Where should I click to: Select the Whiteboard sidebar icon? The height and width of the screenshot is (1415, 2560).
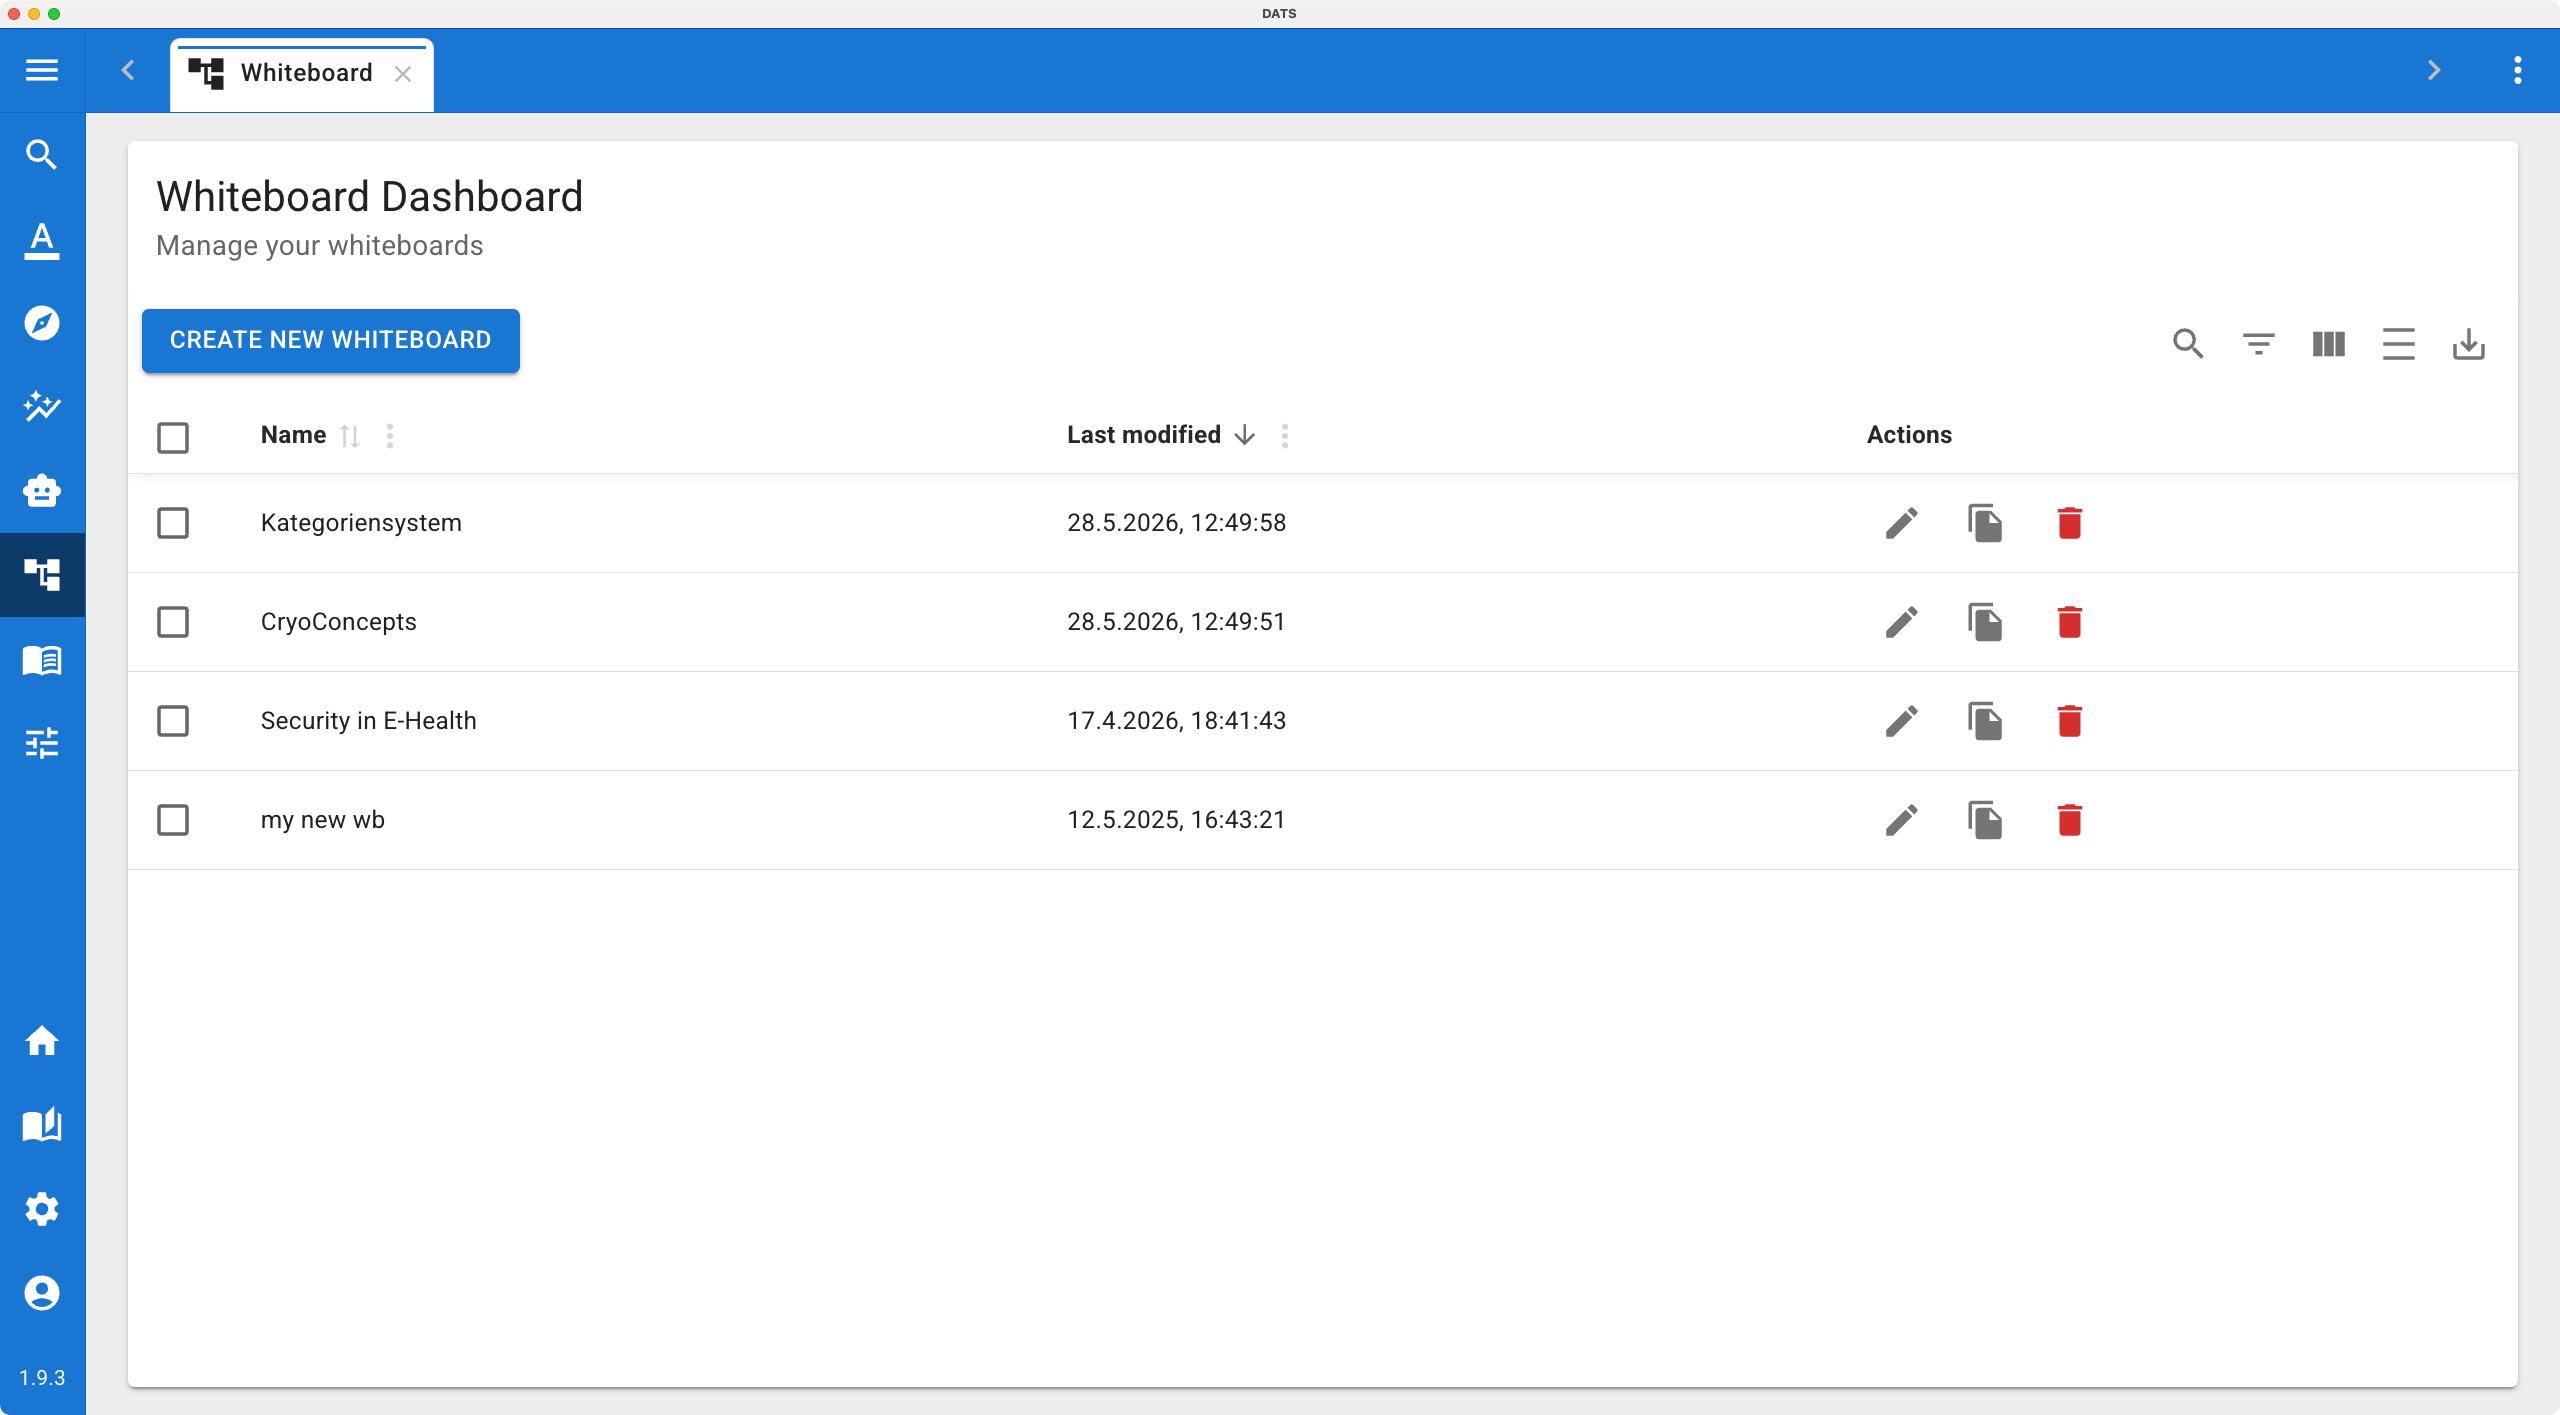pos(42,575)
